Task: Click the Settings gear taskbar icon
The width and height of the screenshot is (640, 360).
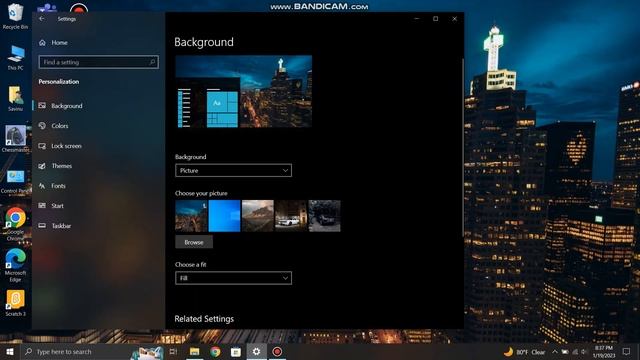Action: (x=256, y=352)
